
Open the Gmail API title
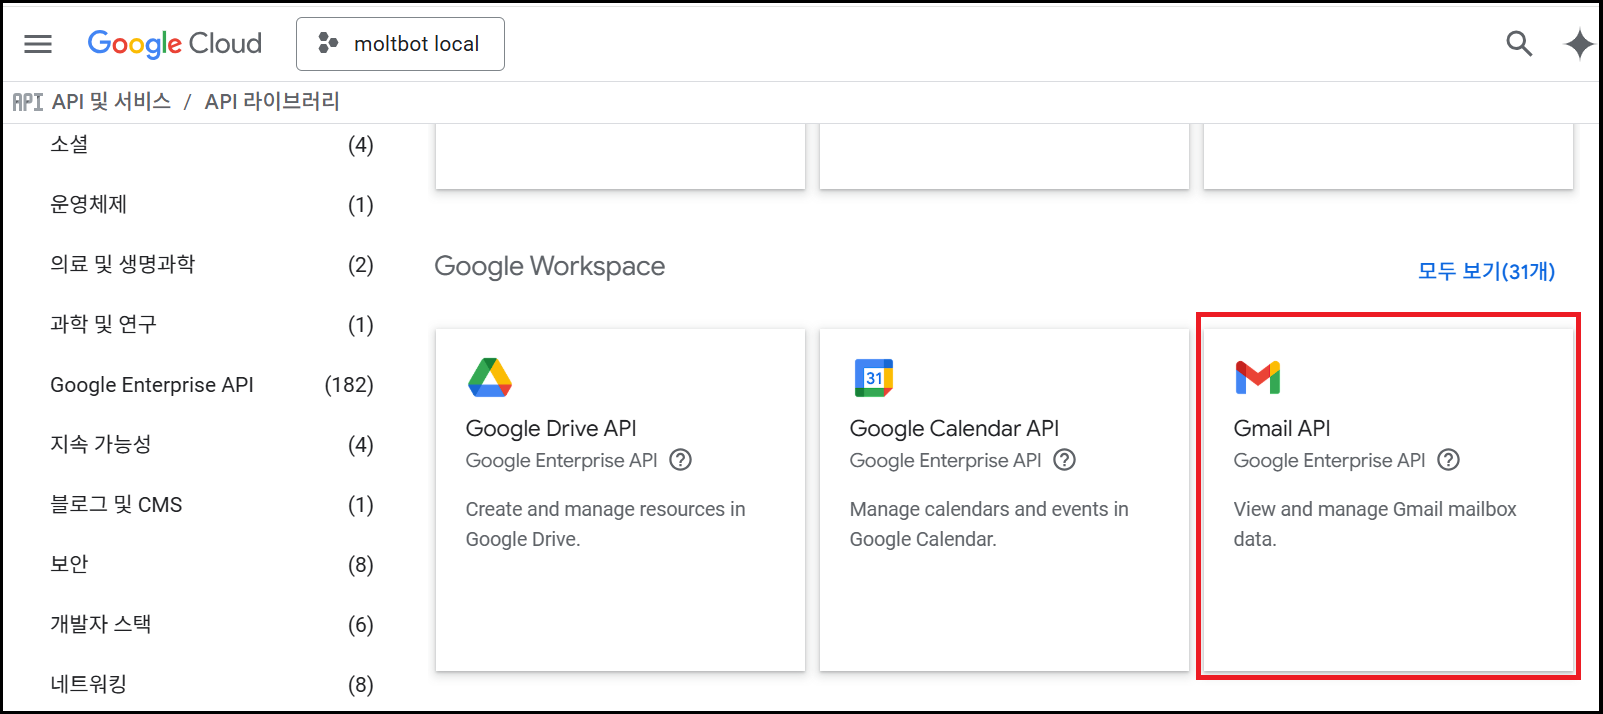click(1282, 428)
